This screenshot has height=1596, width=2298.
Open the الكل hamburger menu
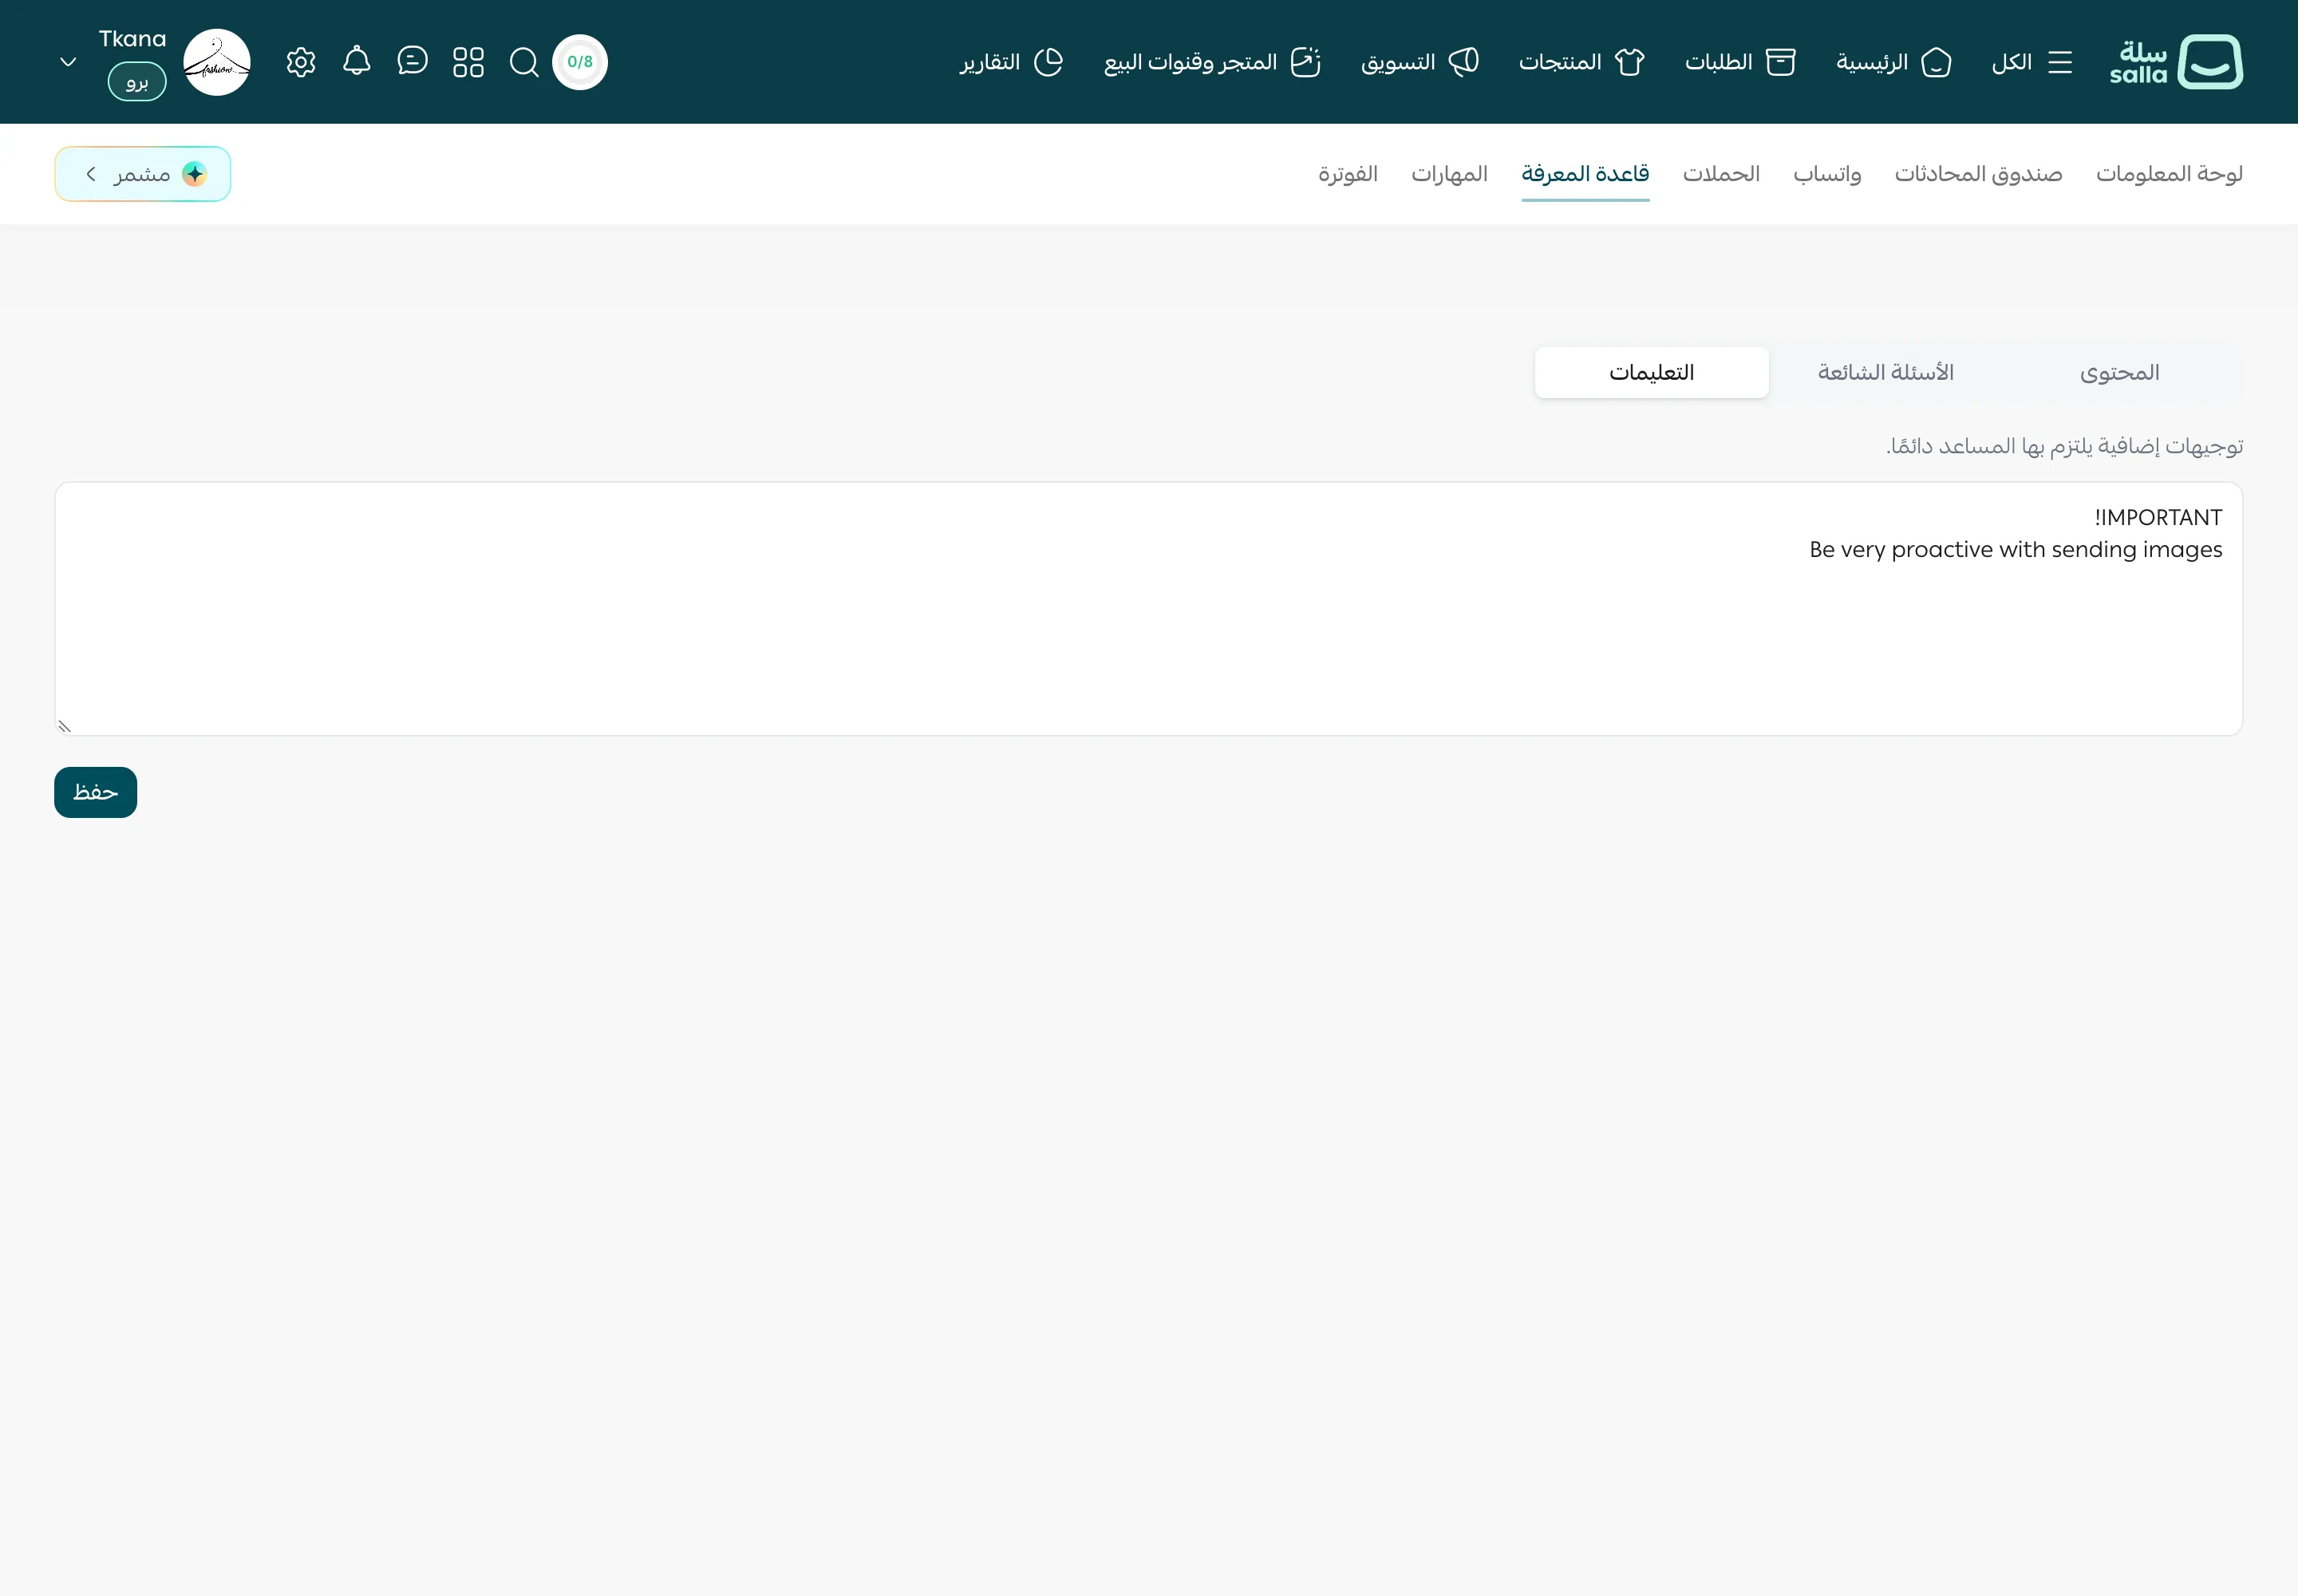click(x=2032, y=62)
